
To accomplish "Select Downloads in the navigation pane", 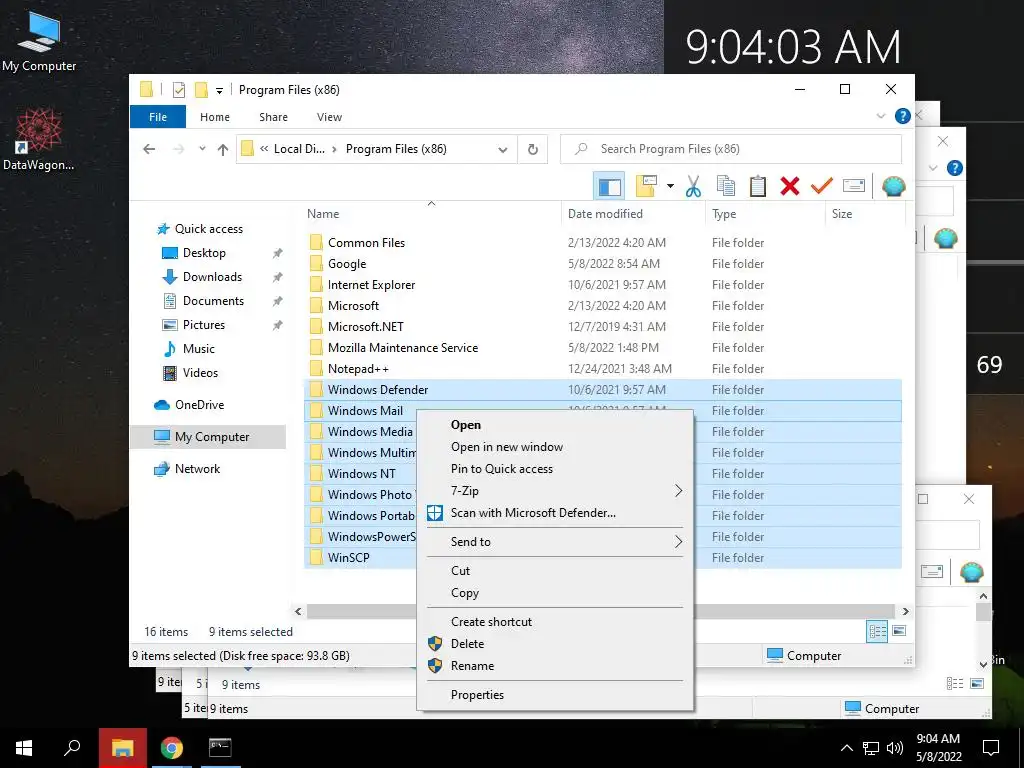I will click(212, 277).
